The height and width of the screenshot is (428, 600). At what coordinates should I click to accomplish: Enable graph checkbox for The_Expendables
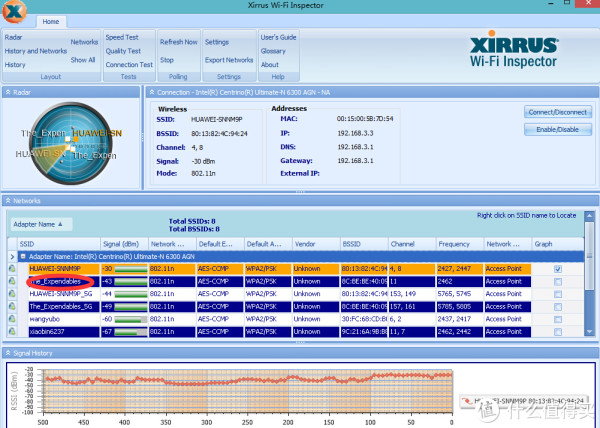[x=558, y=282]
